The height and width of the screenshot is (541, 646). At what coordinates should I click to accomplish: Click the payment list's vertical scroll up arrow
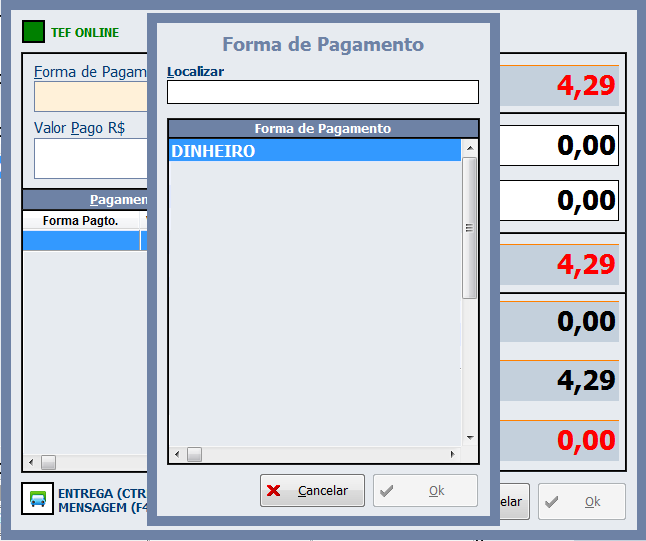469,148
